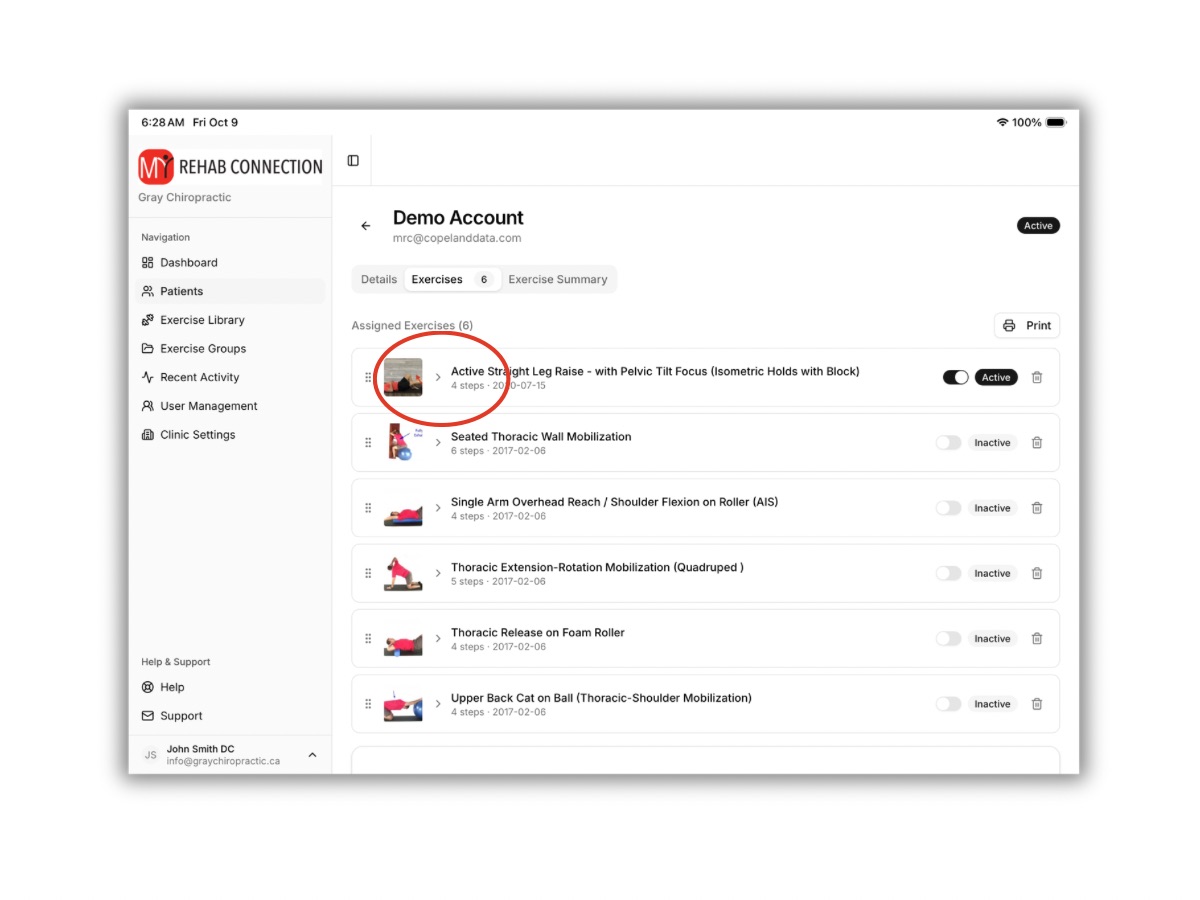Toggle the sidebar panel icon
The height and width of the screenshot is (900, 1200).
click(x=353, y=161)
